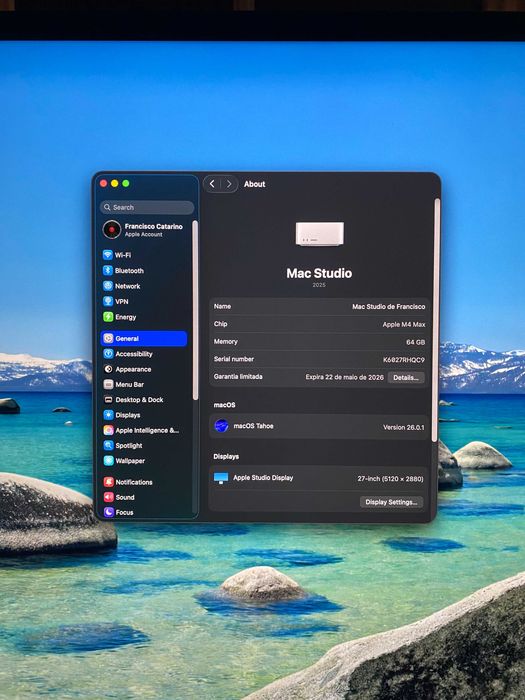Viewport: 525px width, 700px height.
Task: Click the Apple M4 Max chip value
Action: pyautogui.click(x=404, y=325)
